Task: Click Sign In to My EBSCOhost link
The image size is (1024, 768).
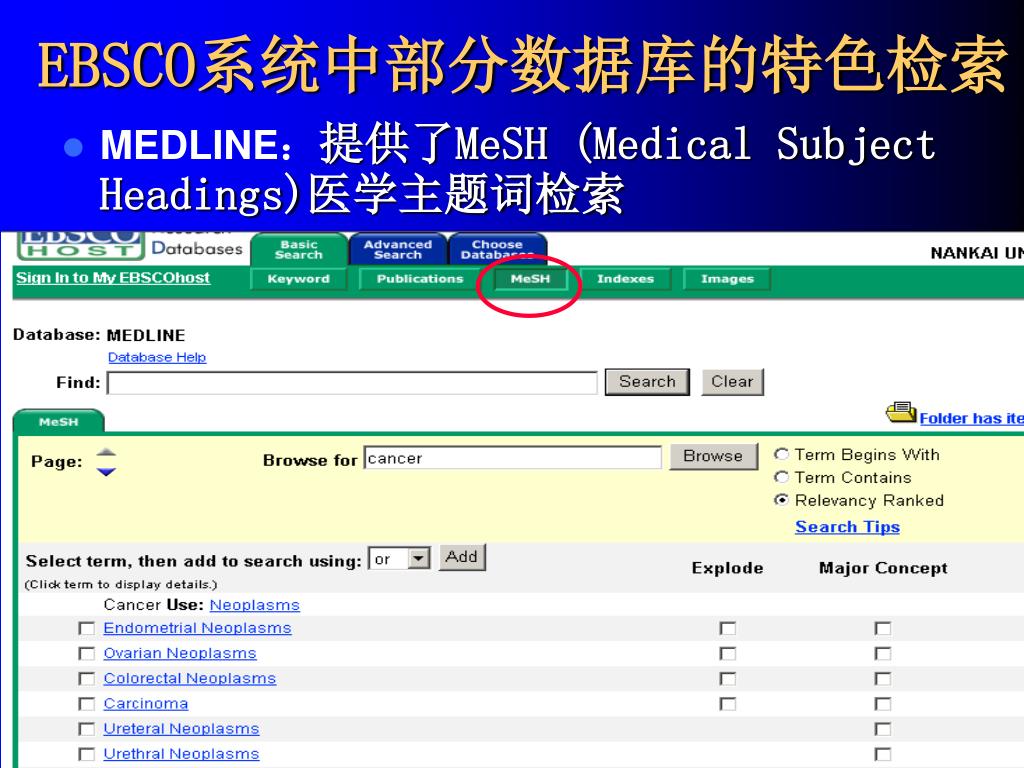Action: [113, 278]
